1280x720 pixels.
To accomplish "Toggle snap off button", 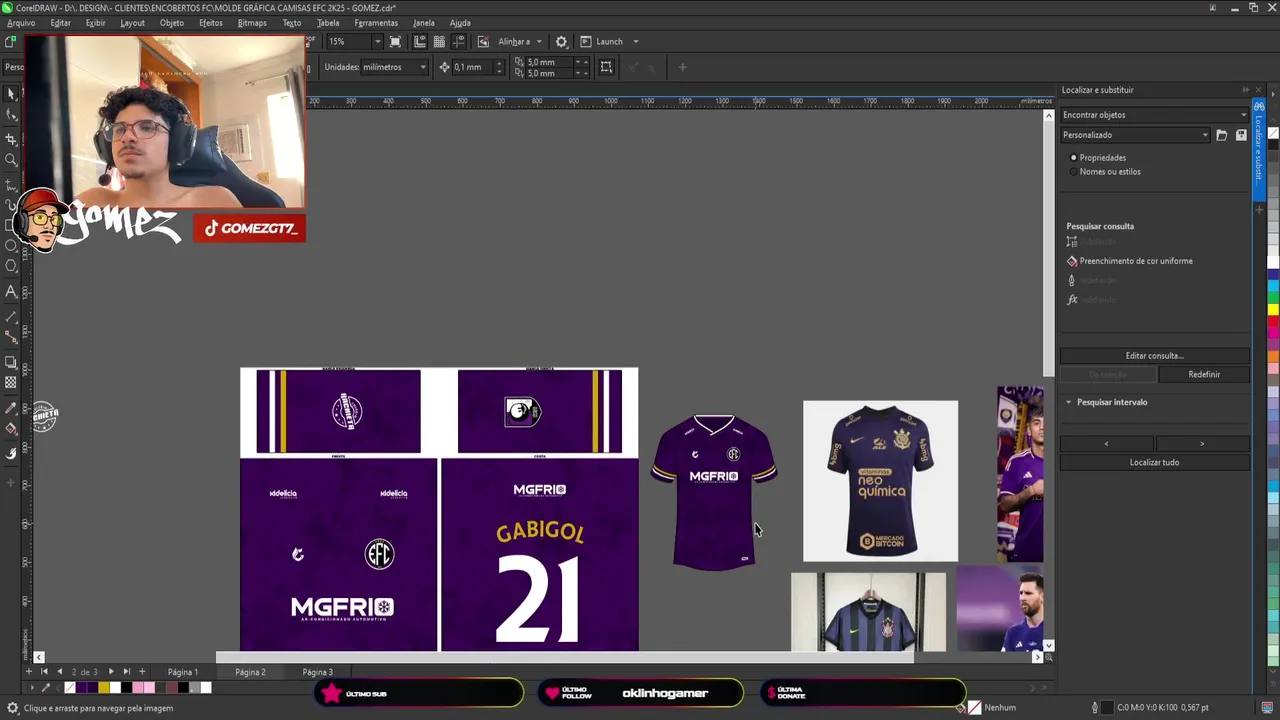I will pos(483,42).
